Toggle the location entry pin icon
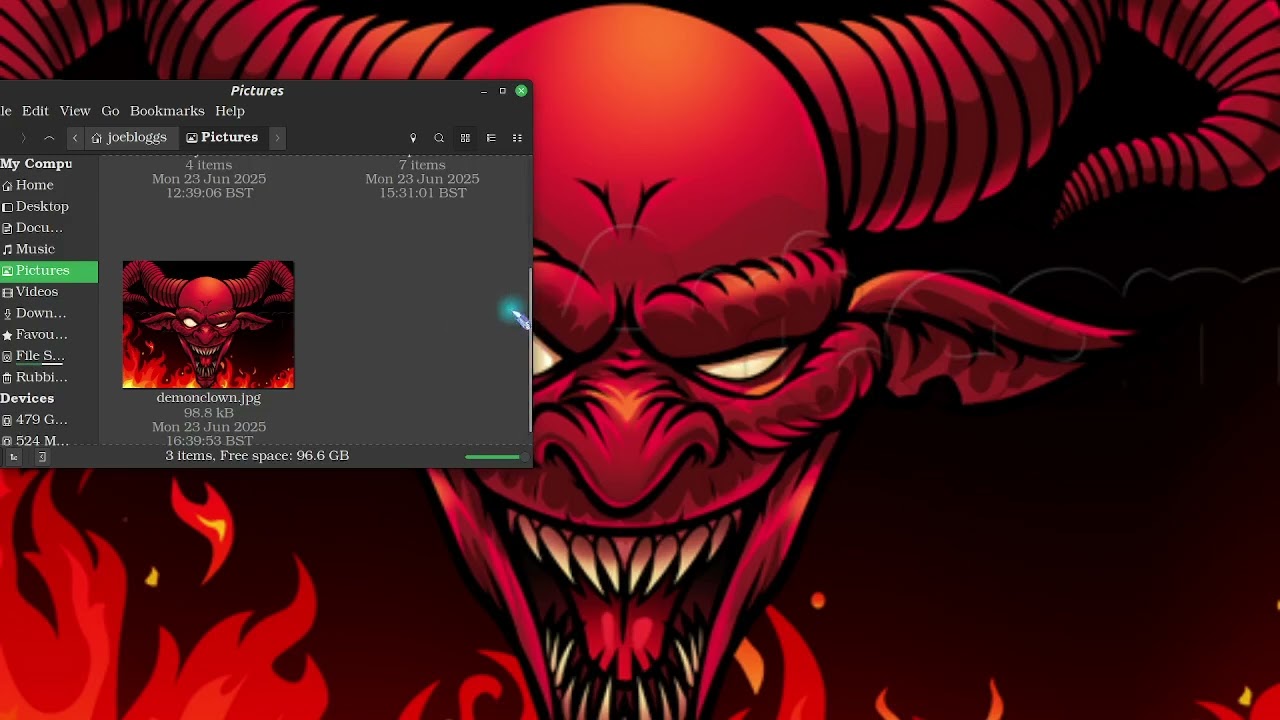This screenshot has width=1280, height=720. tap(413, 138)
